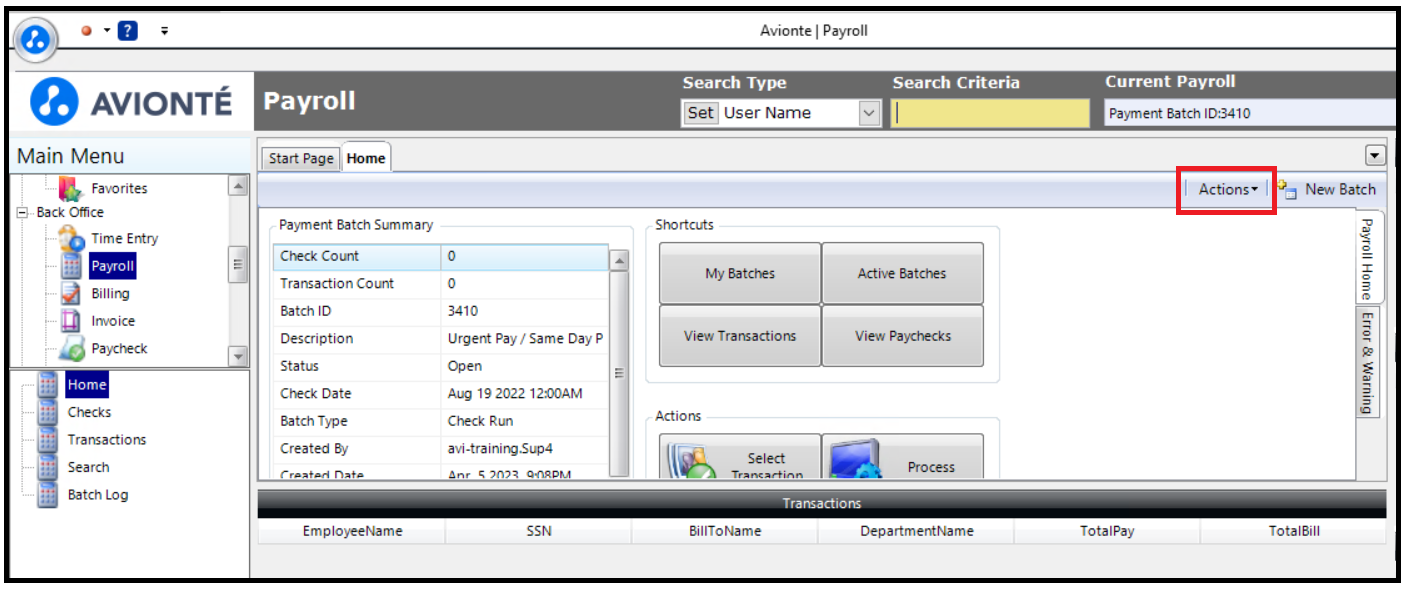The image size is (1411, 591).
Task: Open the Invoice menu icon
Action: (71, 321)
